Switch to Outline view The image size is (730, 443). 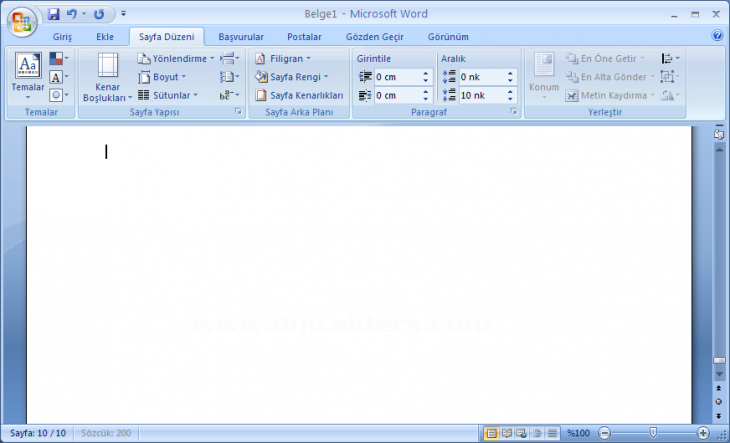click(537, 433)
